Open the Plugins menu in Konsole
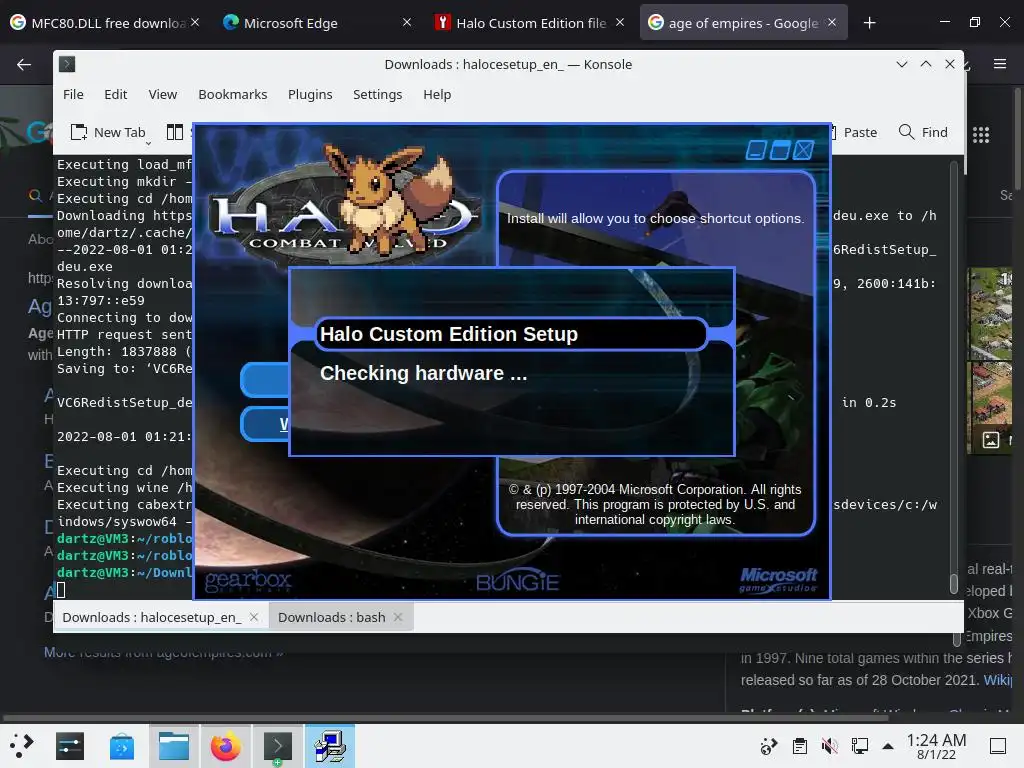Viewport: 1024px width, 768px height. pyautogui.click(x=310, y=94)
